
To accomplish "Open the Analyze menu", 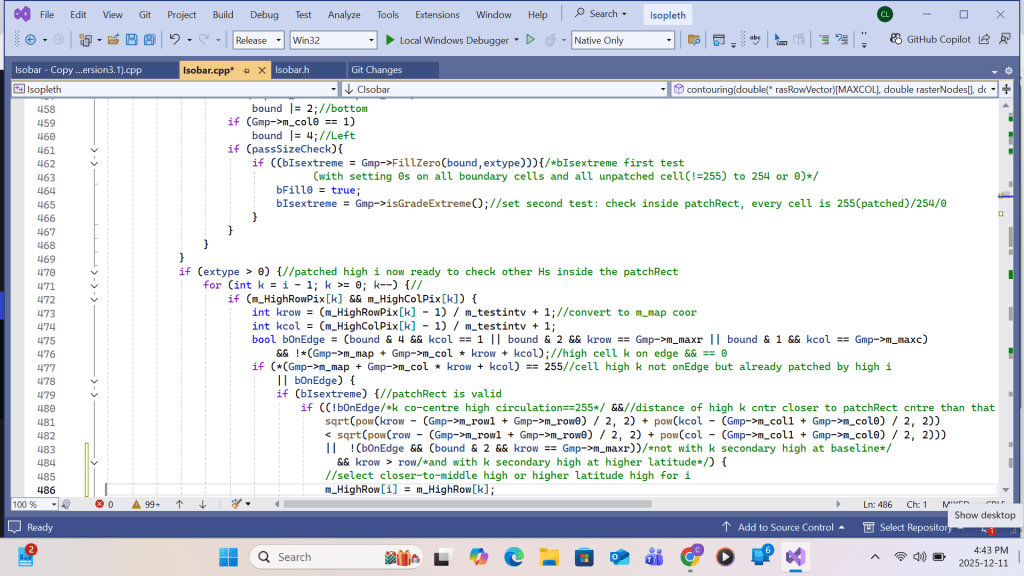I will 344,15.
